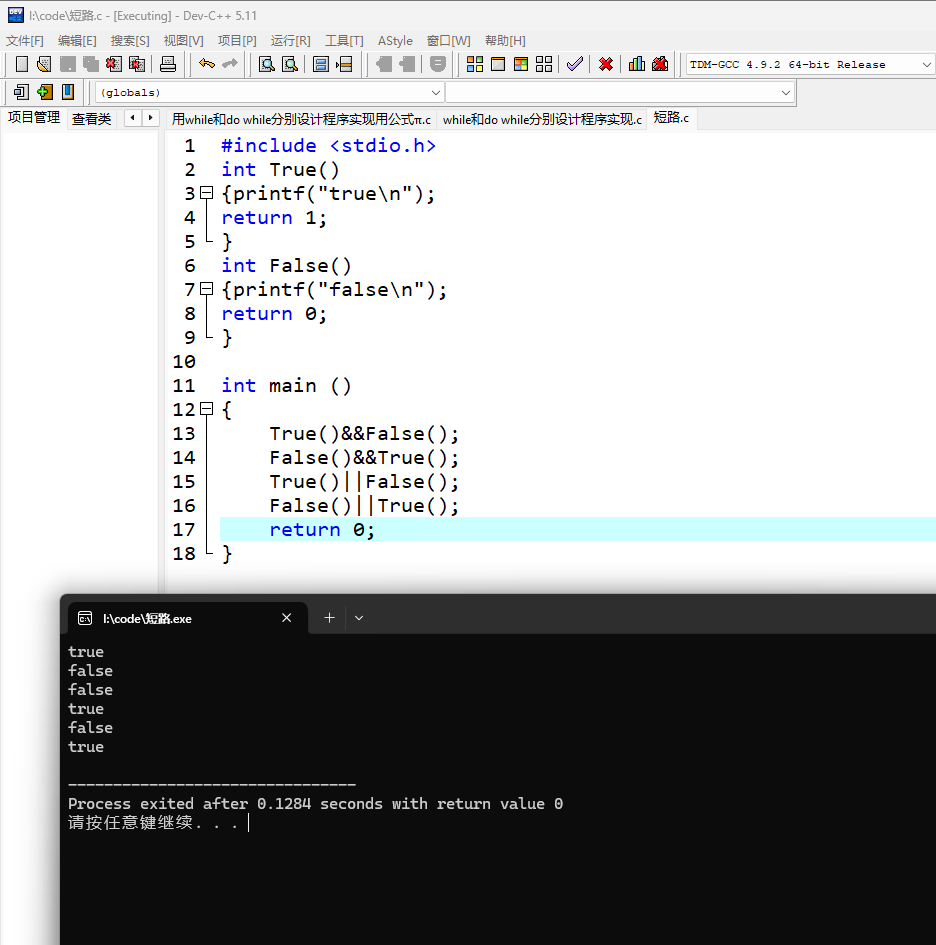Open the 项目[P] menu
936x945 pixels.
pos(237,41)
